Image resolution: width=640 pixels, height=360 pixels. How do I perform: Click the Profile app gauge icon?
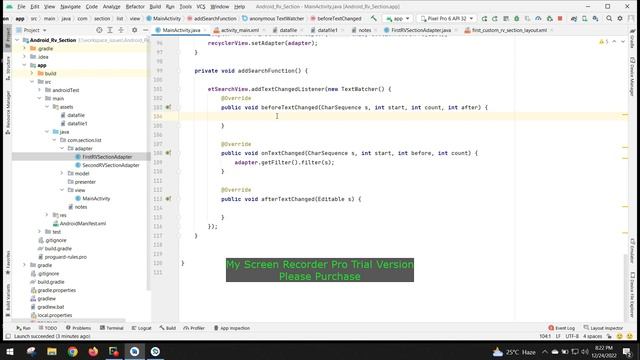point(538,18)
